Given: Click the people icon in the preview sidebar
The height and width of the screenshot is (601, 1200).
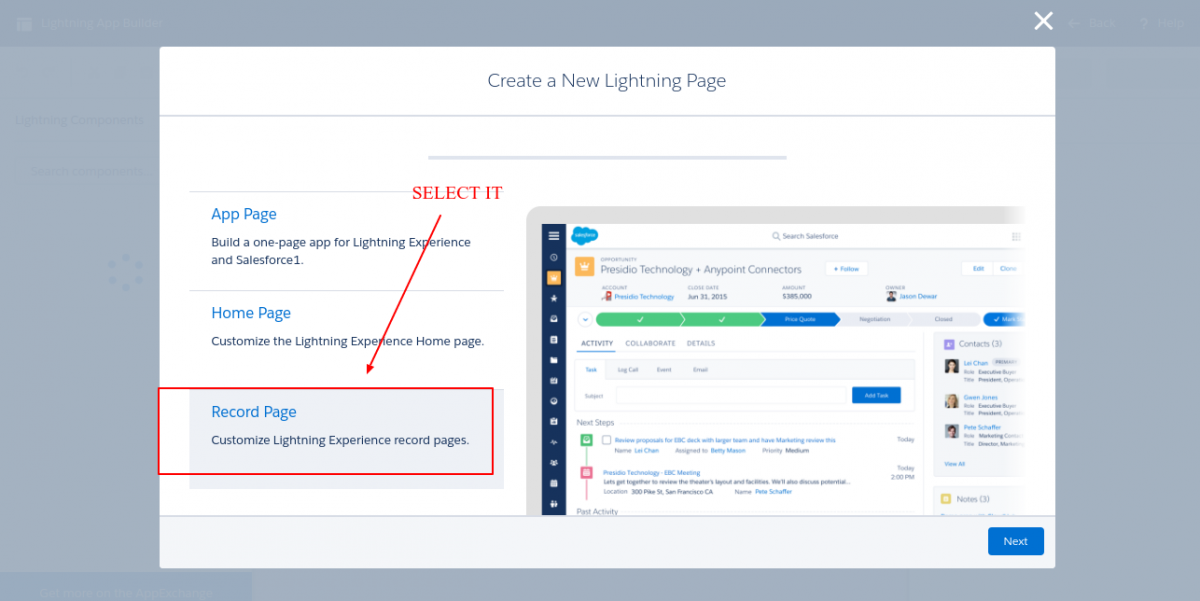Looking at the screenshot, I should click(554, 462).
